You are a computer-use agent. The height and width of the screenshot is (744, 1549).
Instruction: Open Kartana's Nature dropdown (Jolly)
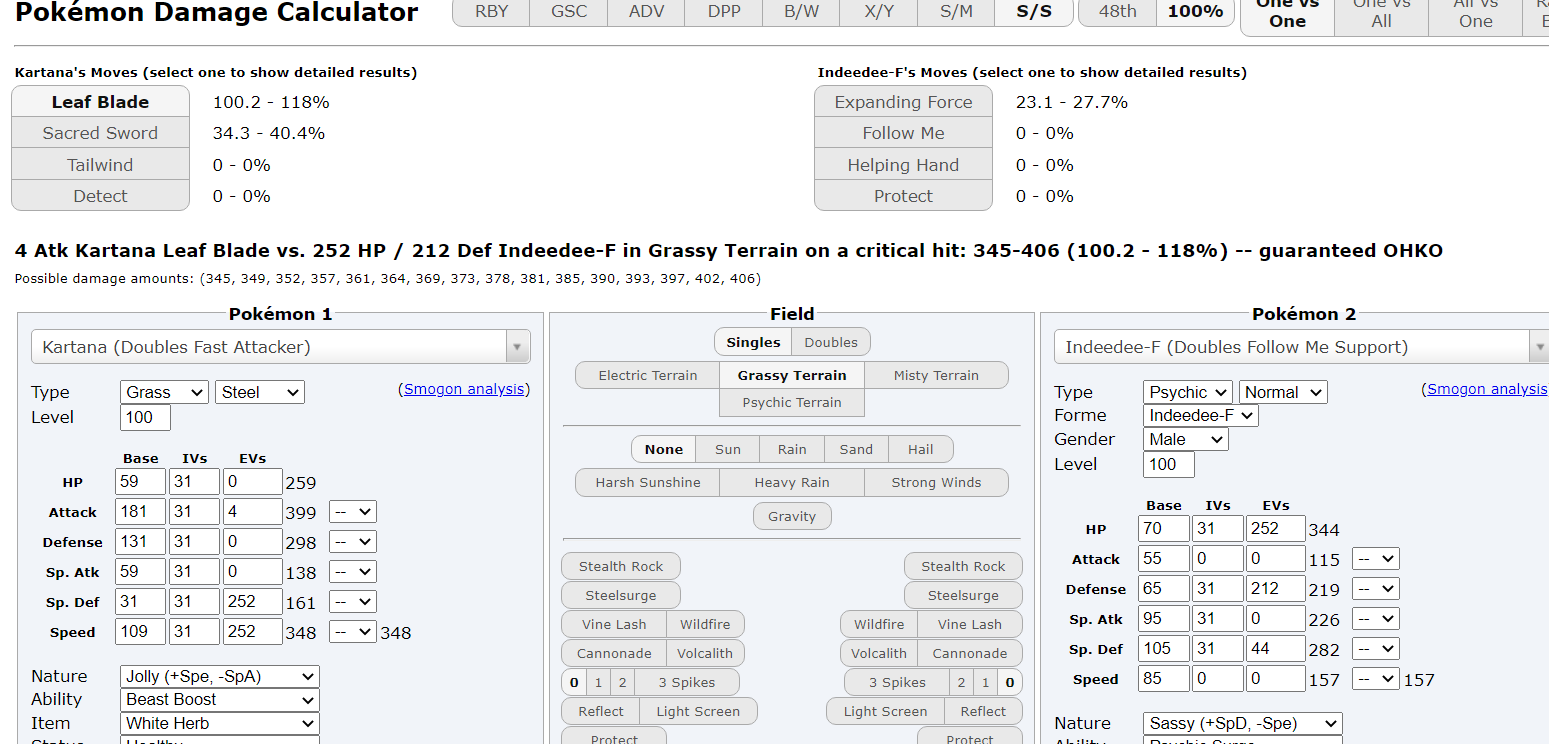click(220, 676)
